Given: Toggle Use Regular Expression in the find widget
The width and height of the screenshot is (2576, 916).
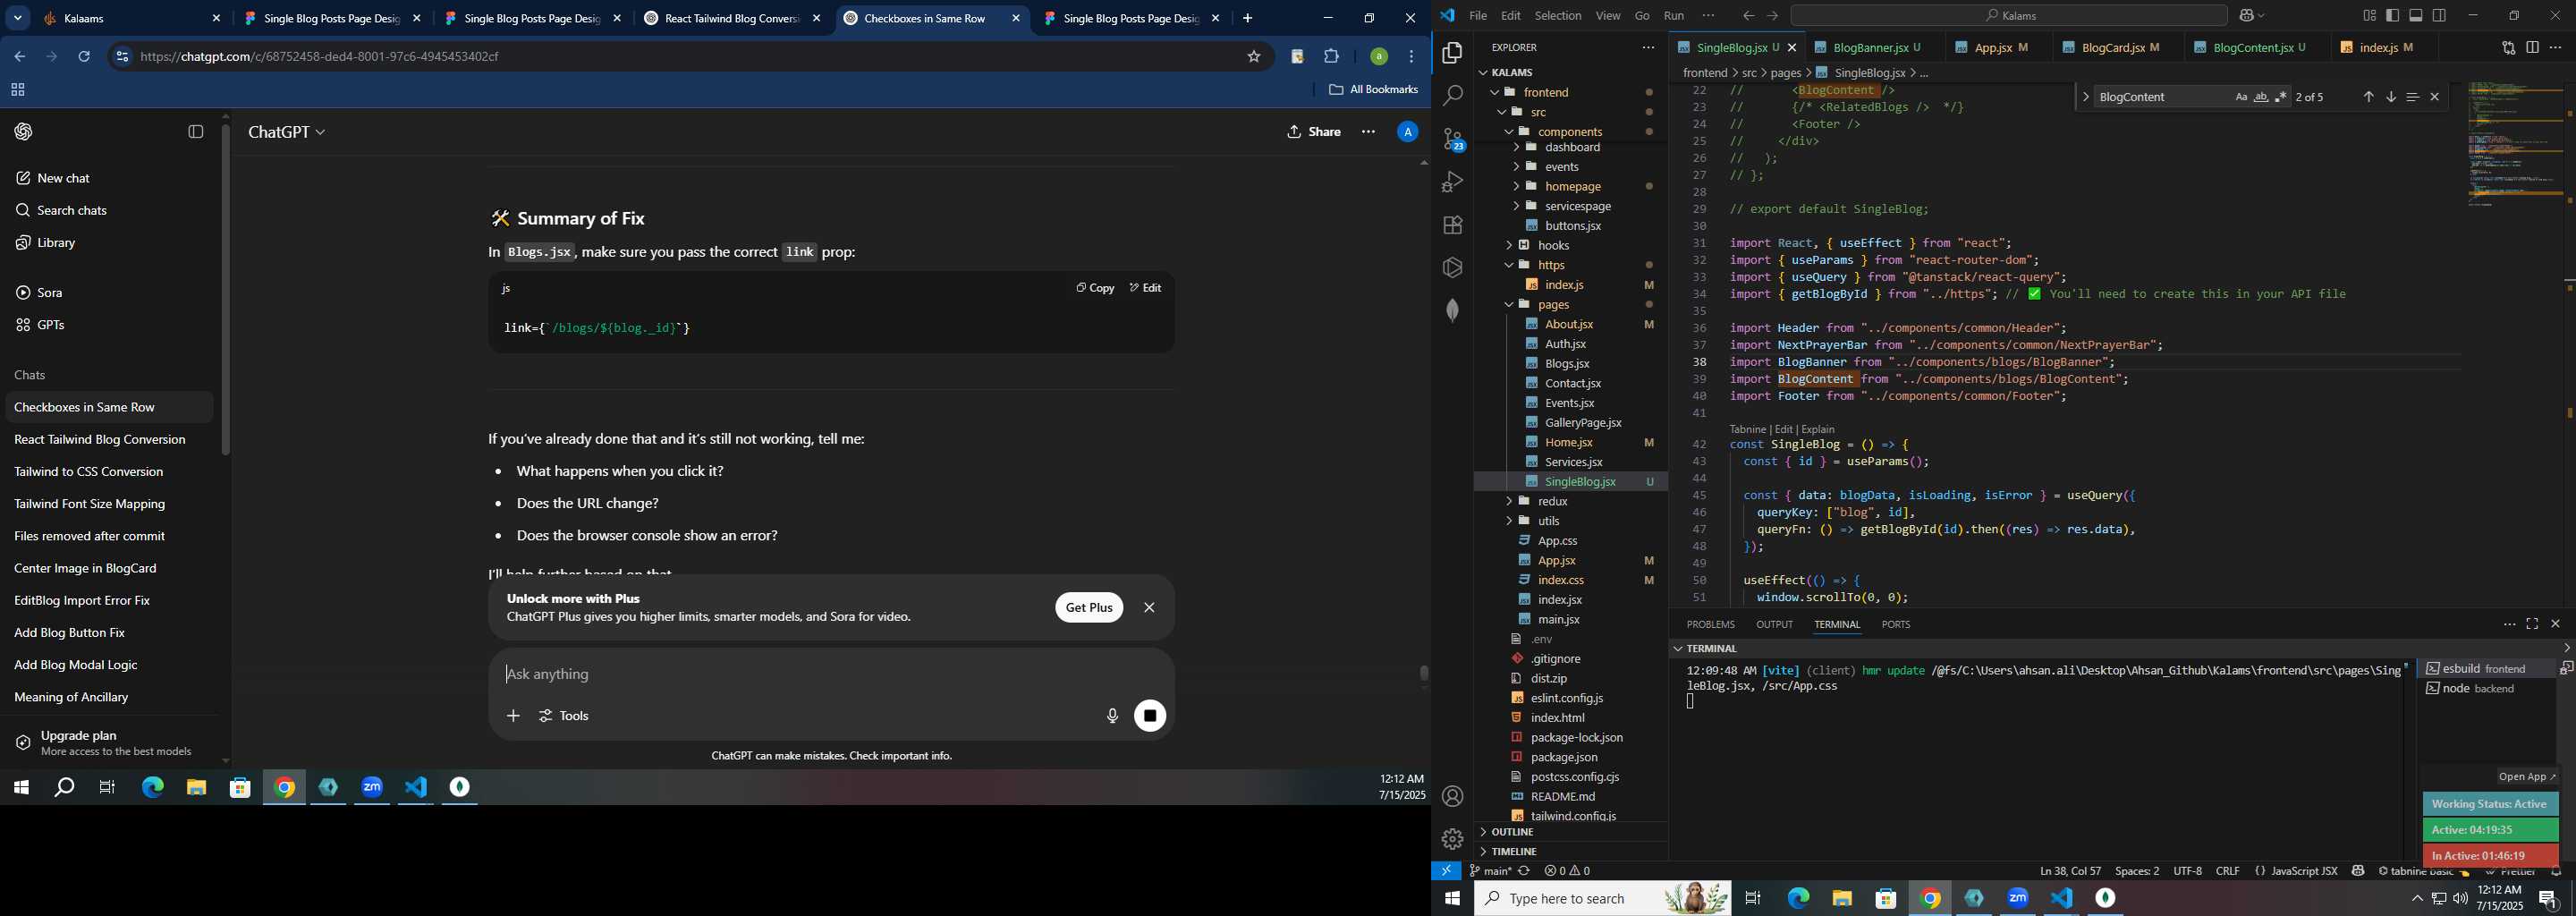Looking at the screenshot, I should click(x=2281, y=97).
